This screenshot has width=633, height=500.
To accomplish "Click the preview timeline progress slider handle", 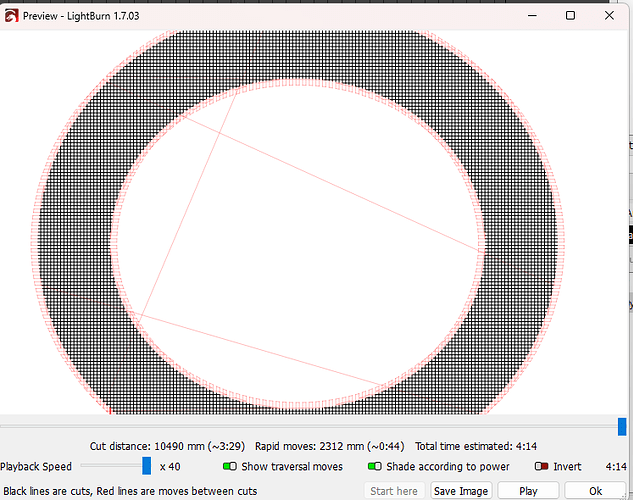I will [622, 427].
